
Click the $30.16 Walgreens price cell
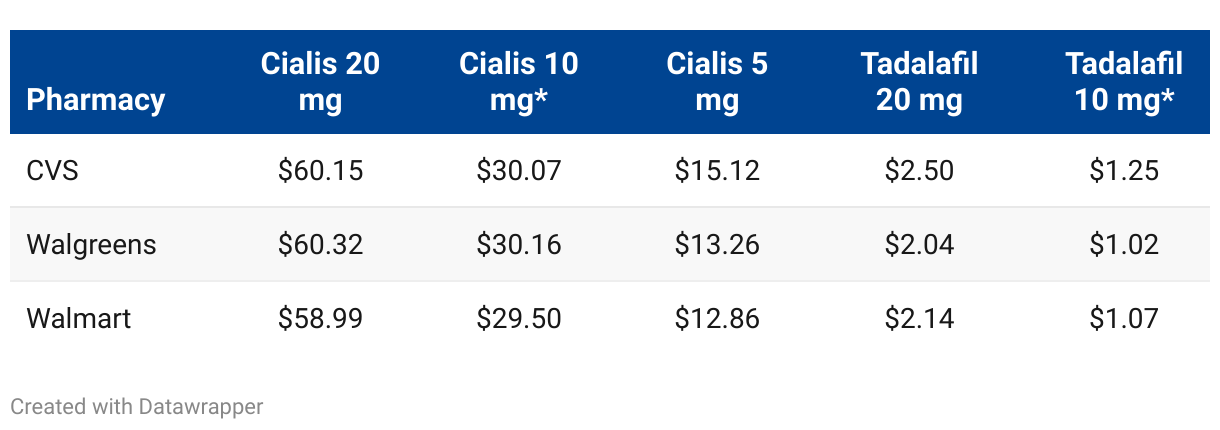(x=519, y=245)
